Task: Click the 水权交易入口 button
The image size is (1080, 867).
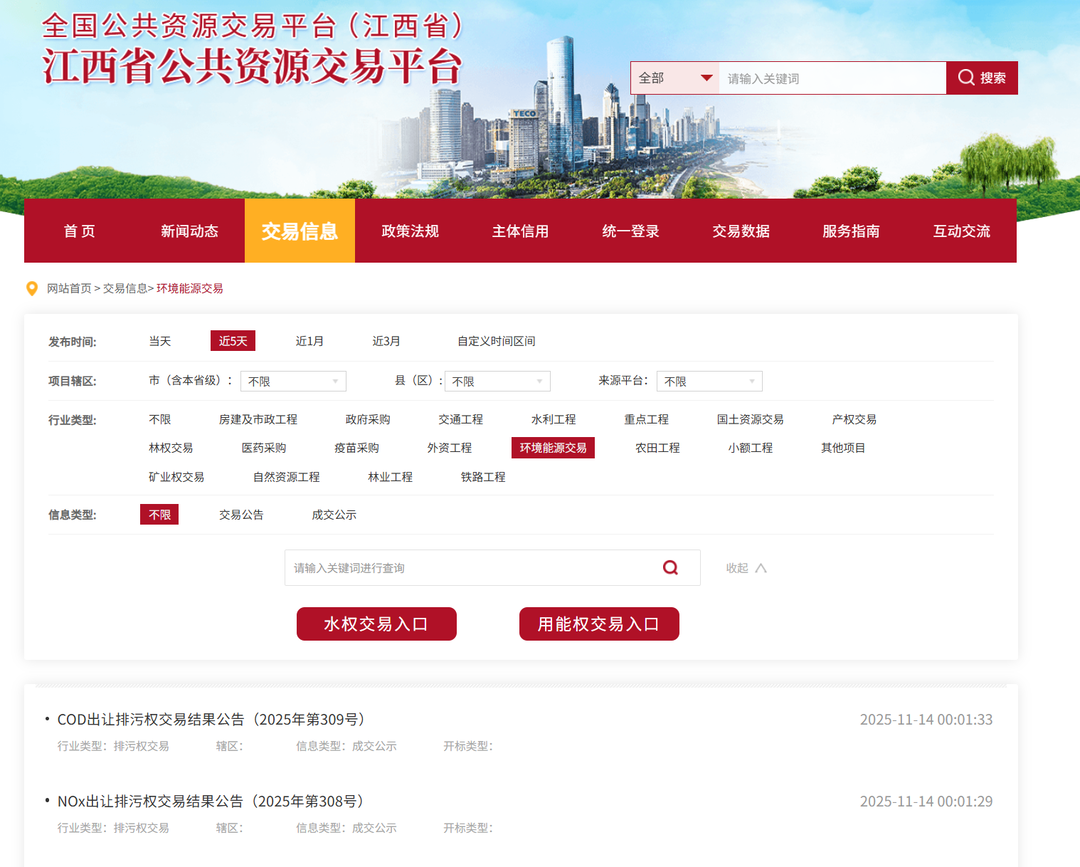Action: click(x=376, y=623)
